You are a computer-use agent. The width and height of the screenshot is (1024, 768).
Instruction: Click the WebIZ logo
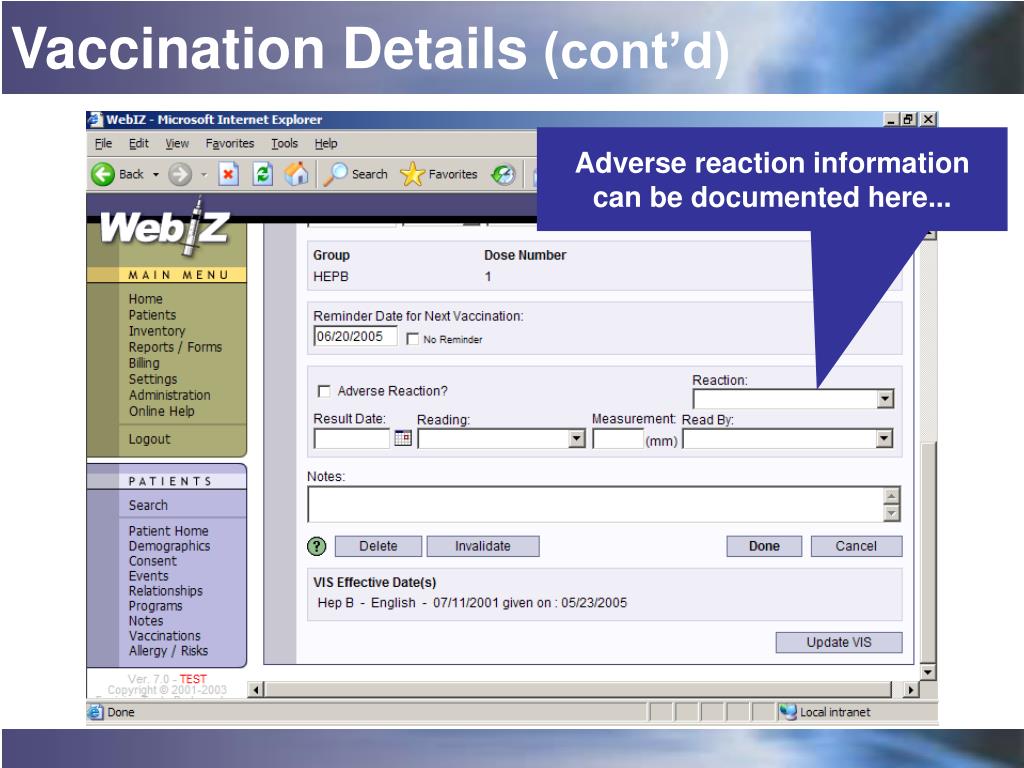click(x=165, y=227)
